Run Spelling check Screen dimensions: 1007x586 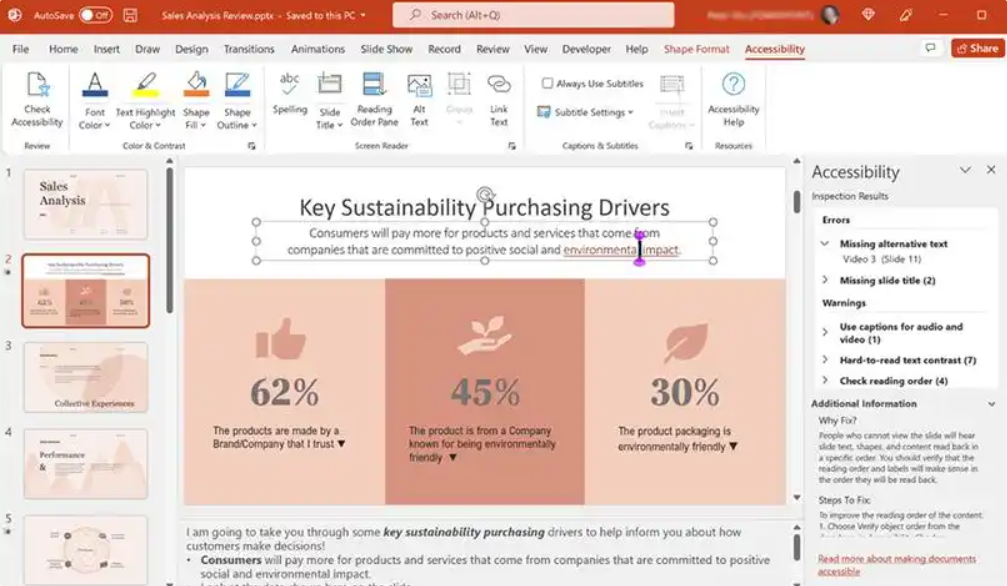[x=290, y=94]
